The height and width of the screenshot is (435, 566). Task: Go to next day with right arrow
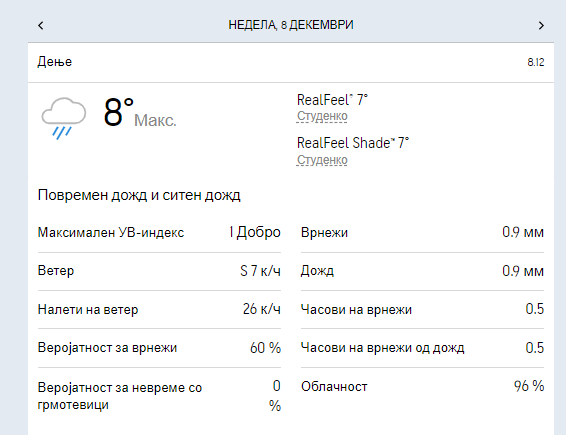[x=541, y=25]
